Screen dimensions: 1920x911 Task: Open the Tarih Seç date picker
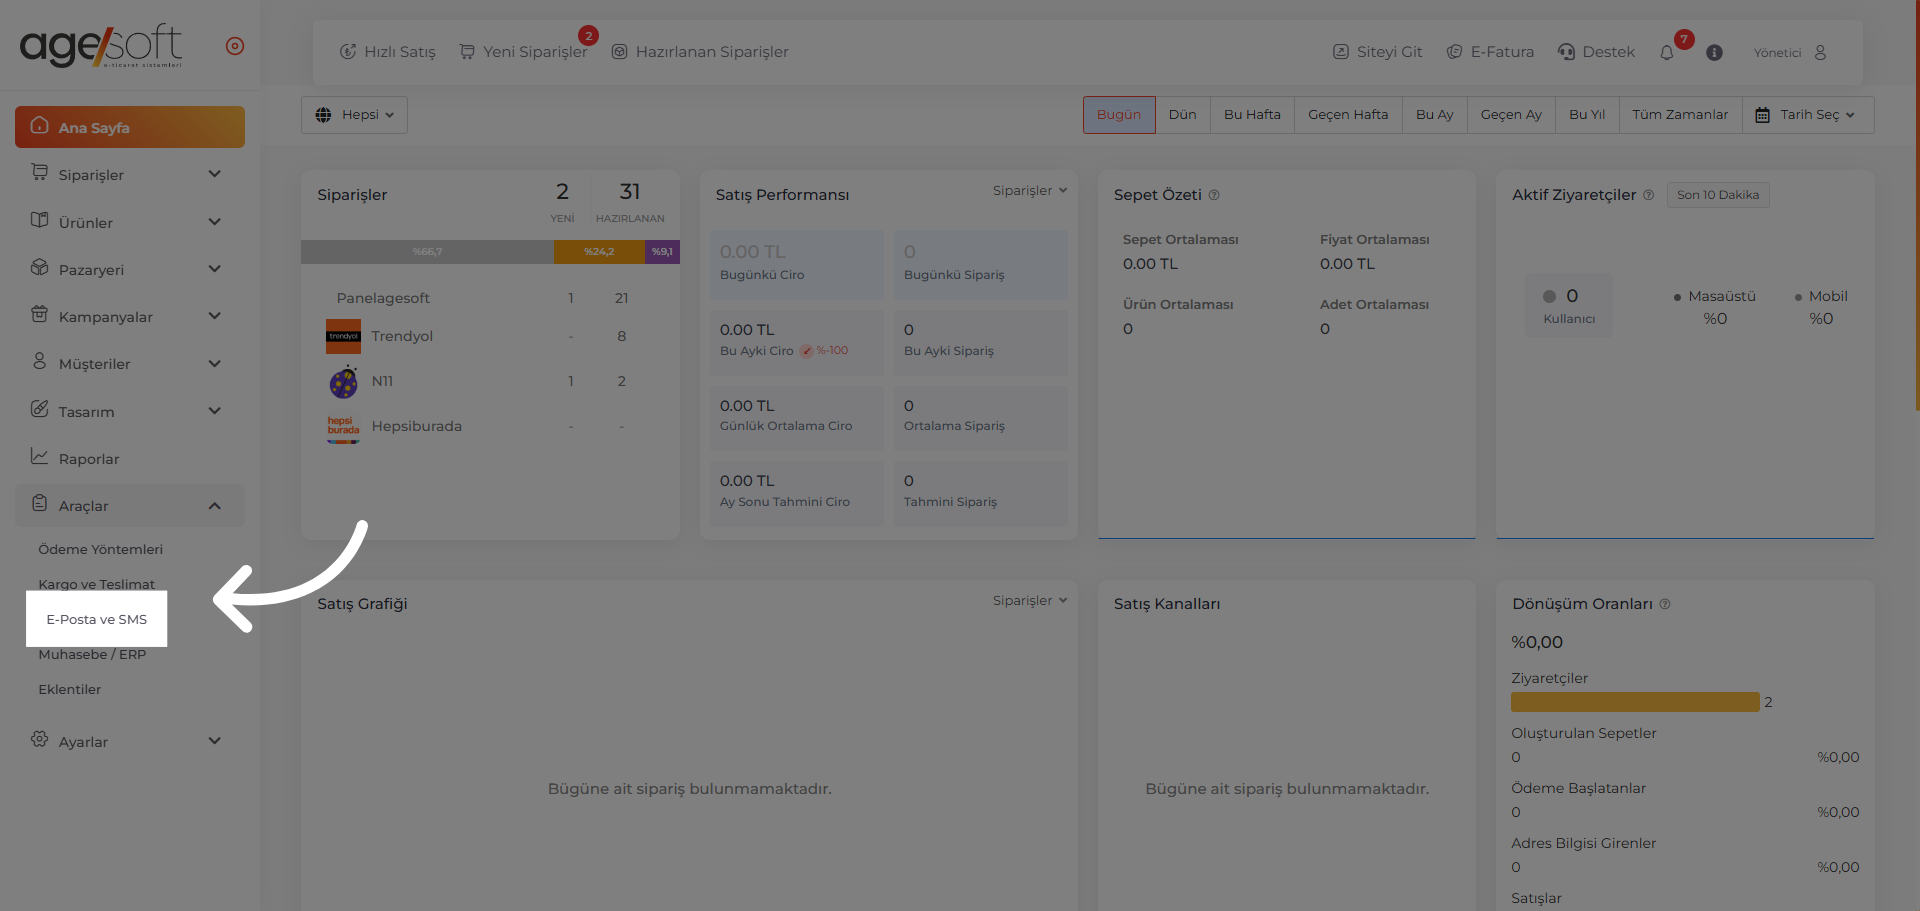pyautogui.click(x=1807, y=115)
